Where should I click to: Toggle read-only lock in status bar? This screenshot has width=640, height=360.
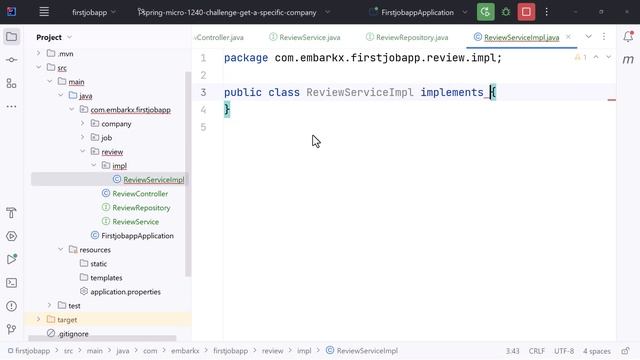coord(625,351)
